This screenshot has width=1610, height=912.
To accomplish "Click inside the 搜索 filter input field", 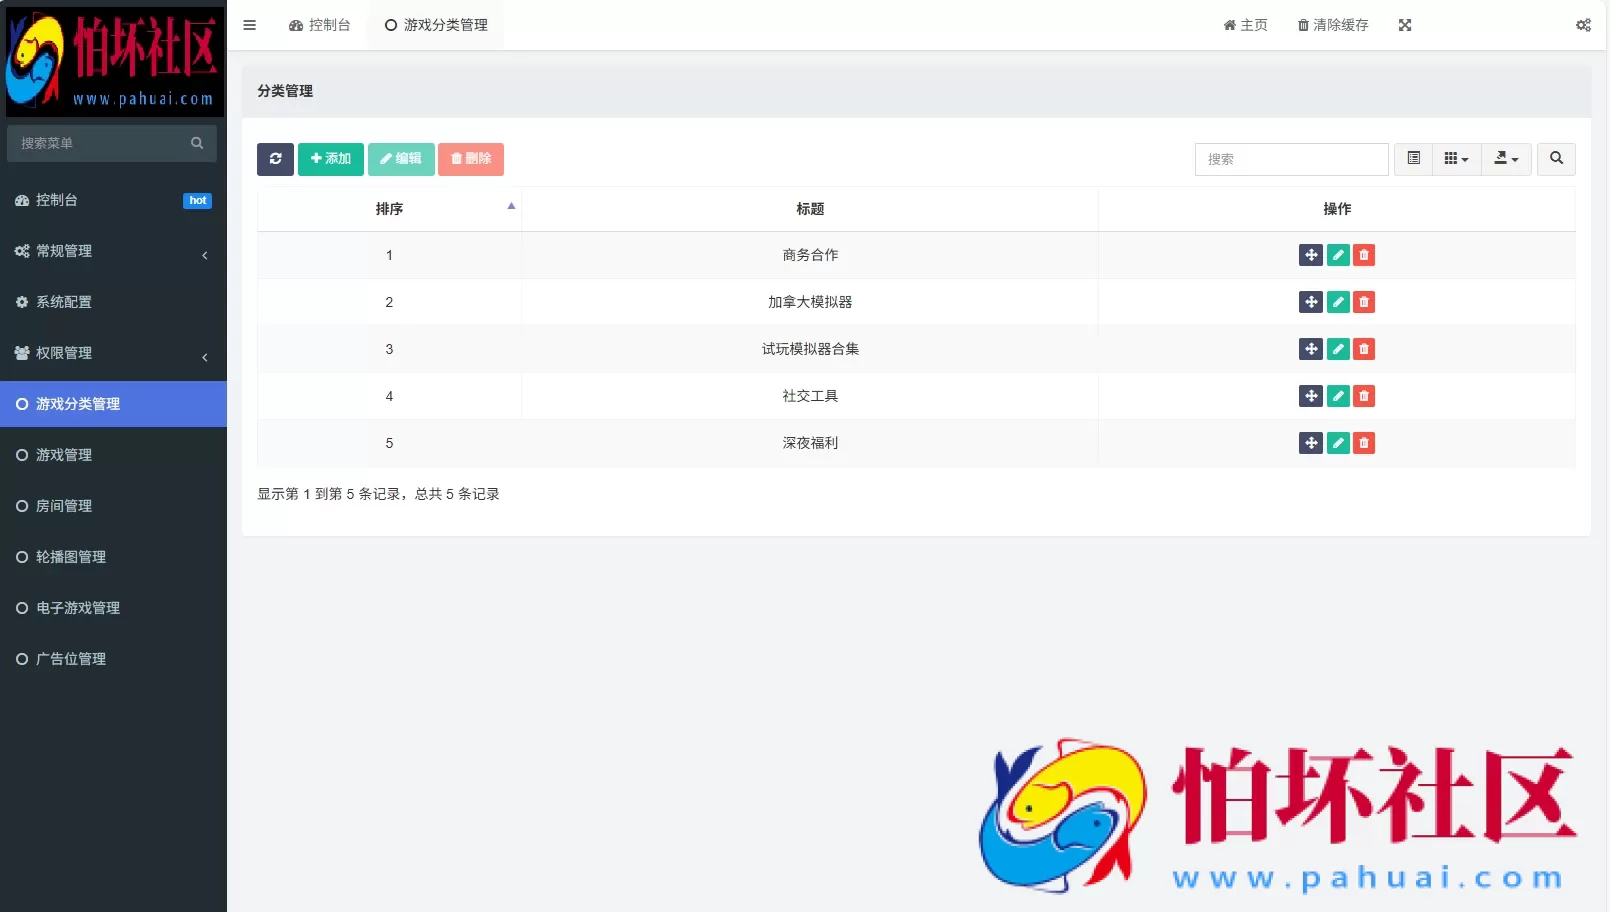I will [x=1290, y=159].
